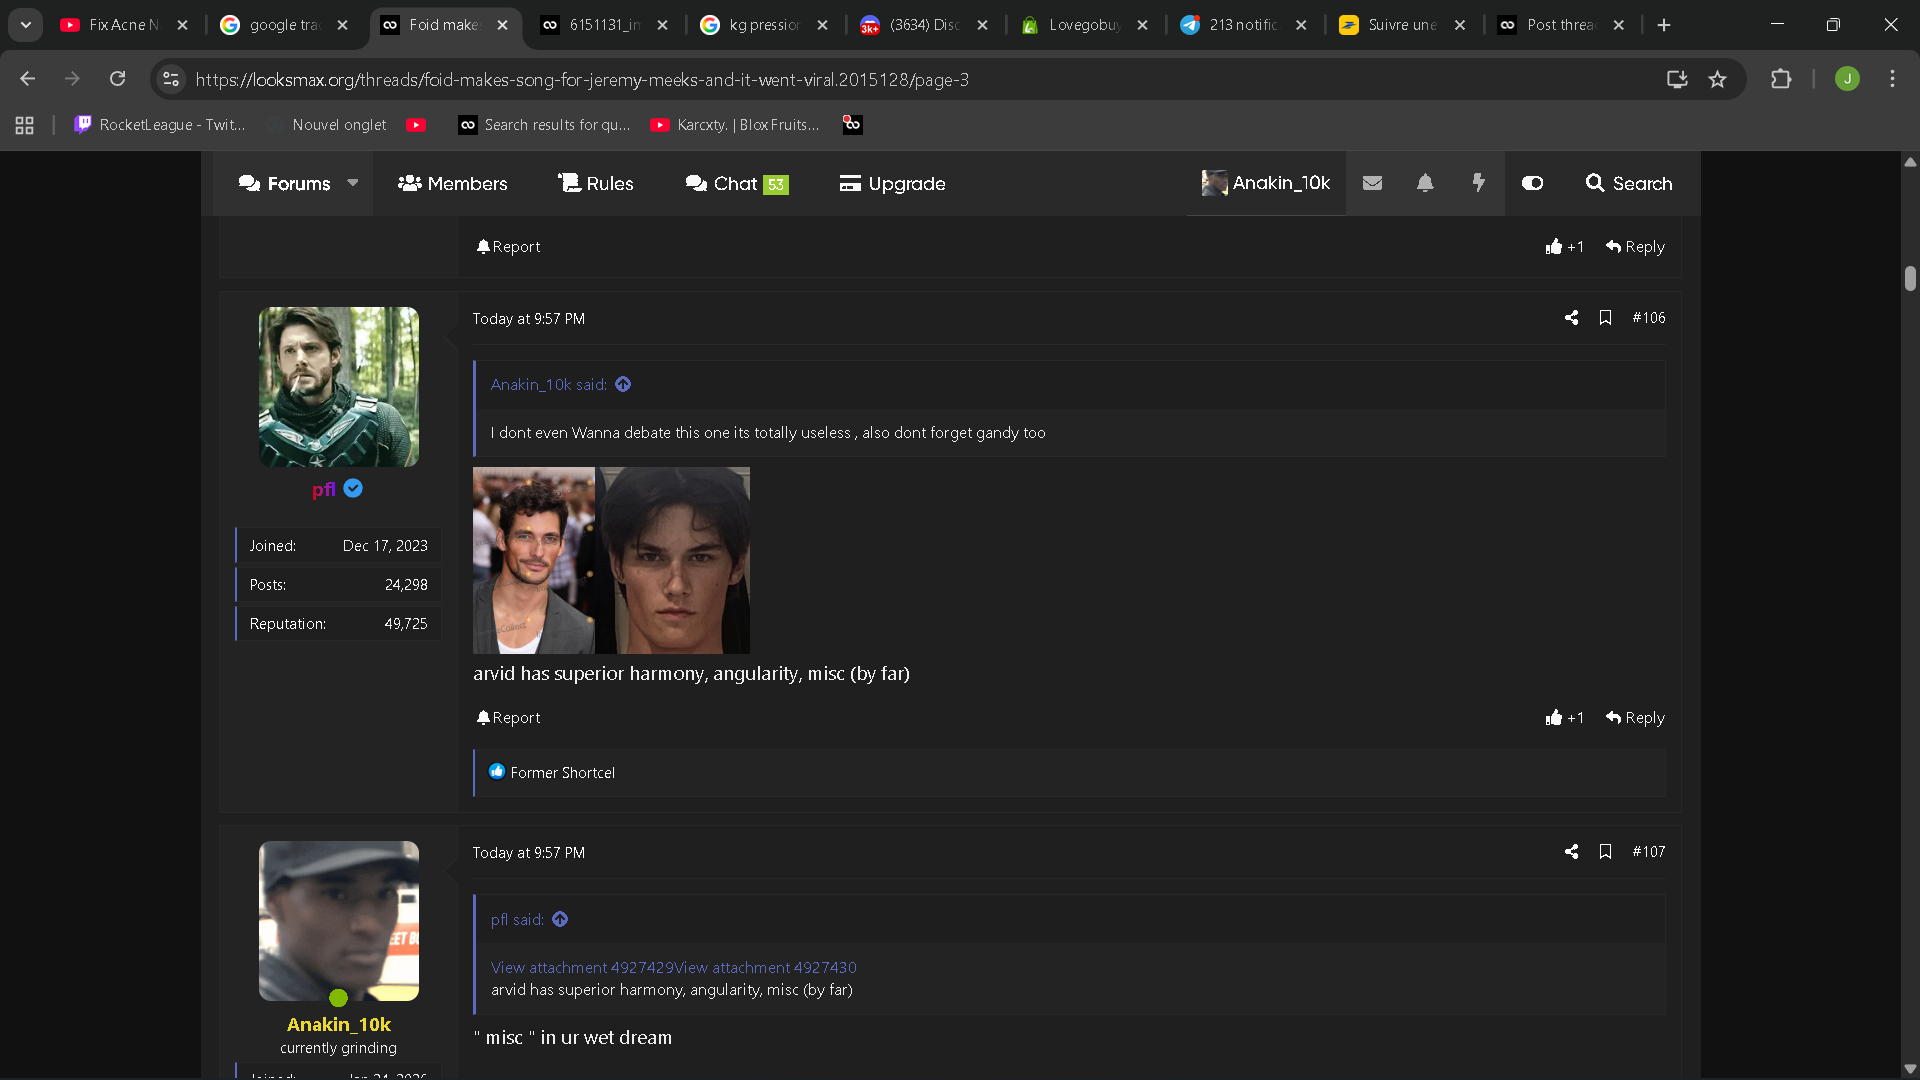
Task: Bookmark post #107 with bookmark icon
Action: pos(1605,852)
